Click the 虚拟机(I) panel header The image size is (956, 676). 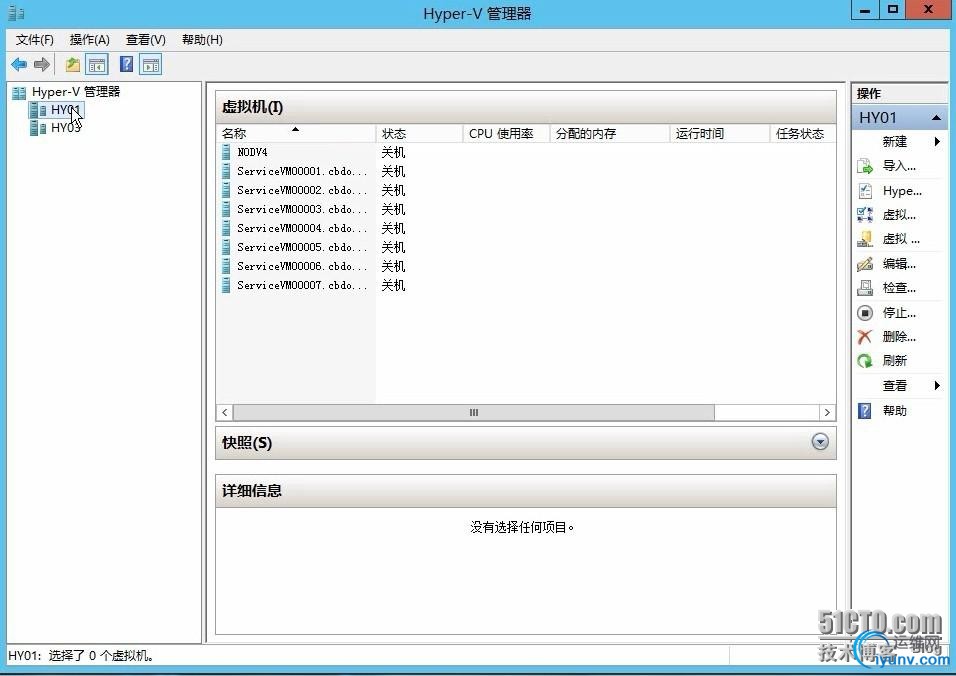pyautogui.click(x=526, y=107)
